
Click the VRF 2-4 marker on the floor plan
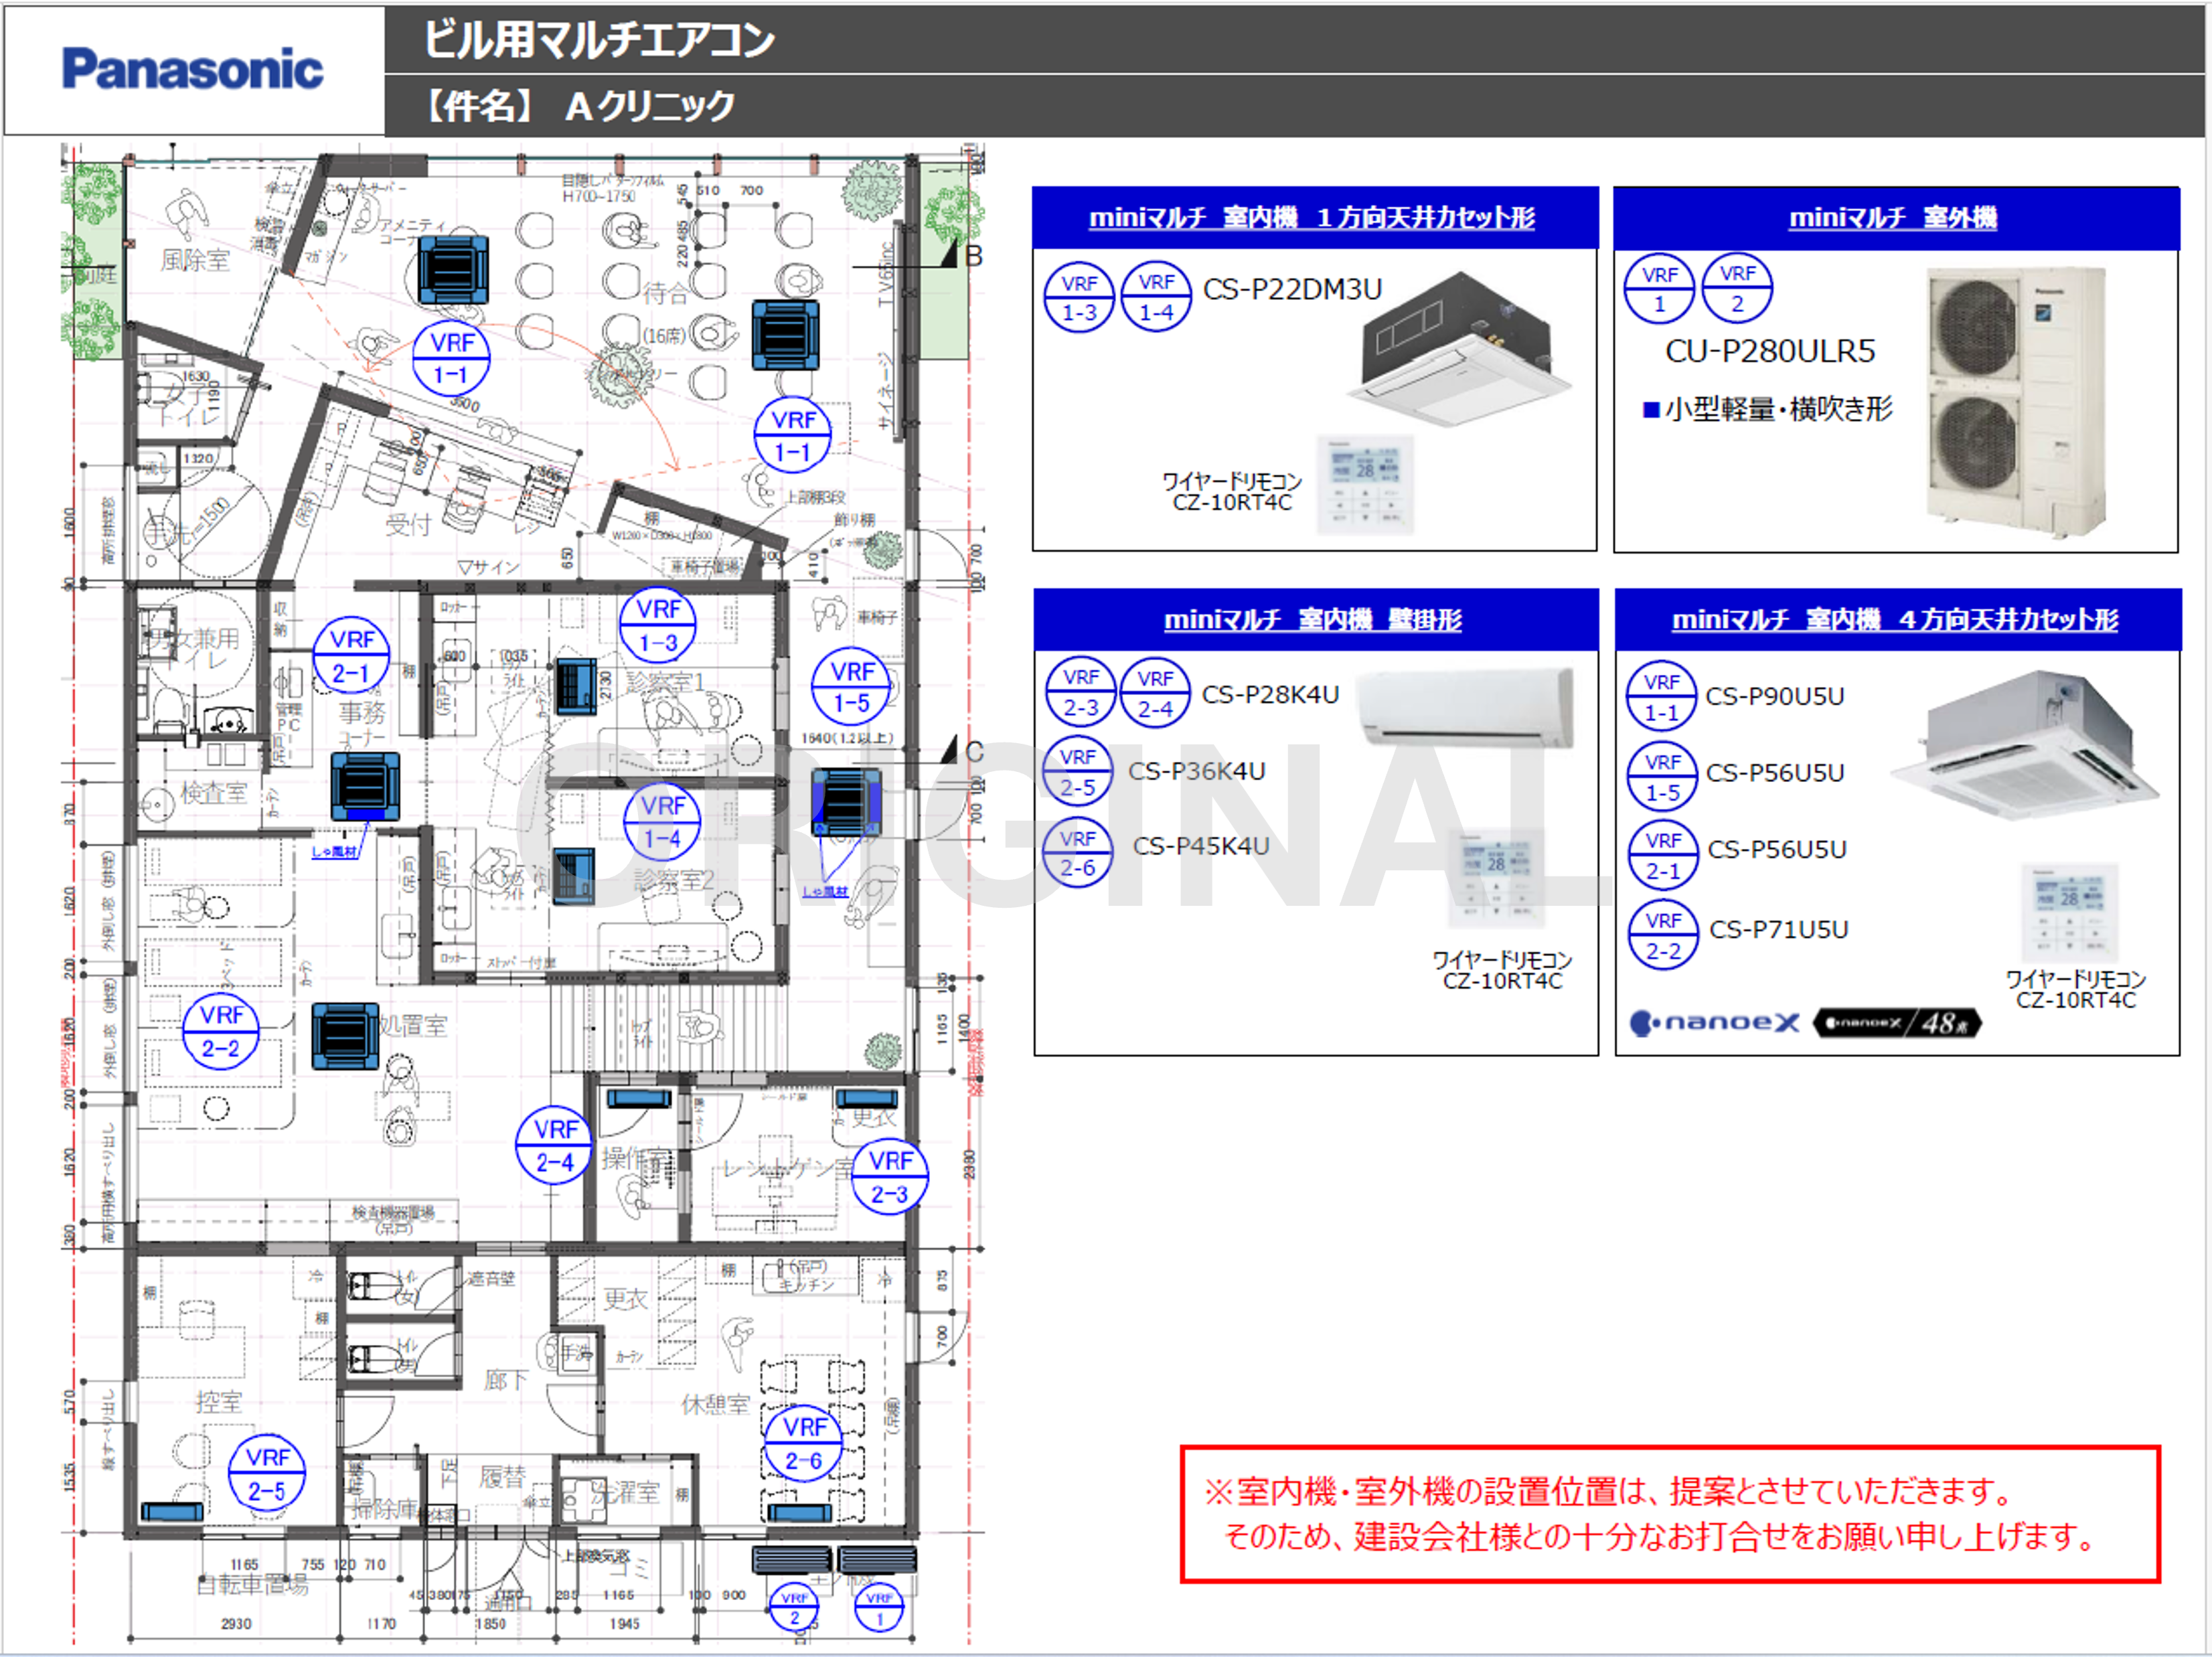point(554,1145)
